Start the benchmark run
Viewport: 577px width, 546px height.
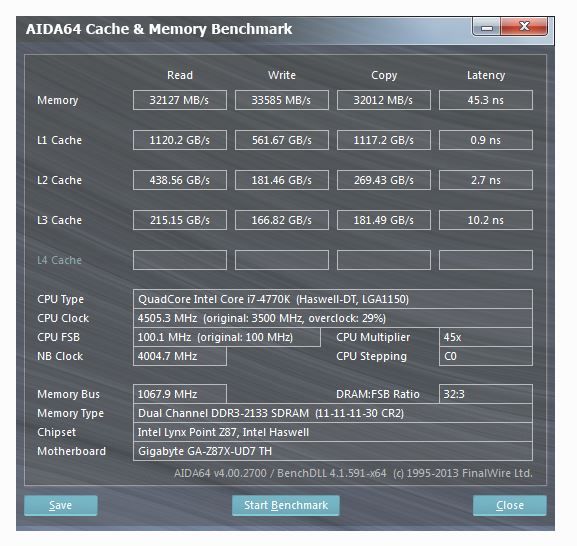tap(286, 506)
